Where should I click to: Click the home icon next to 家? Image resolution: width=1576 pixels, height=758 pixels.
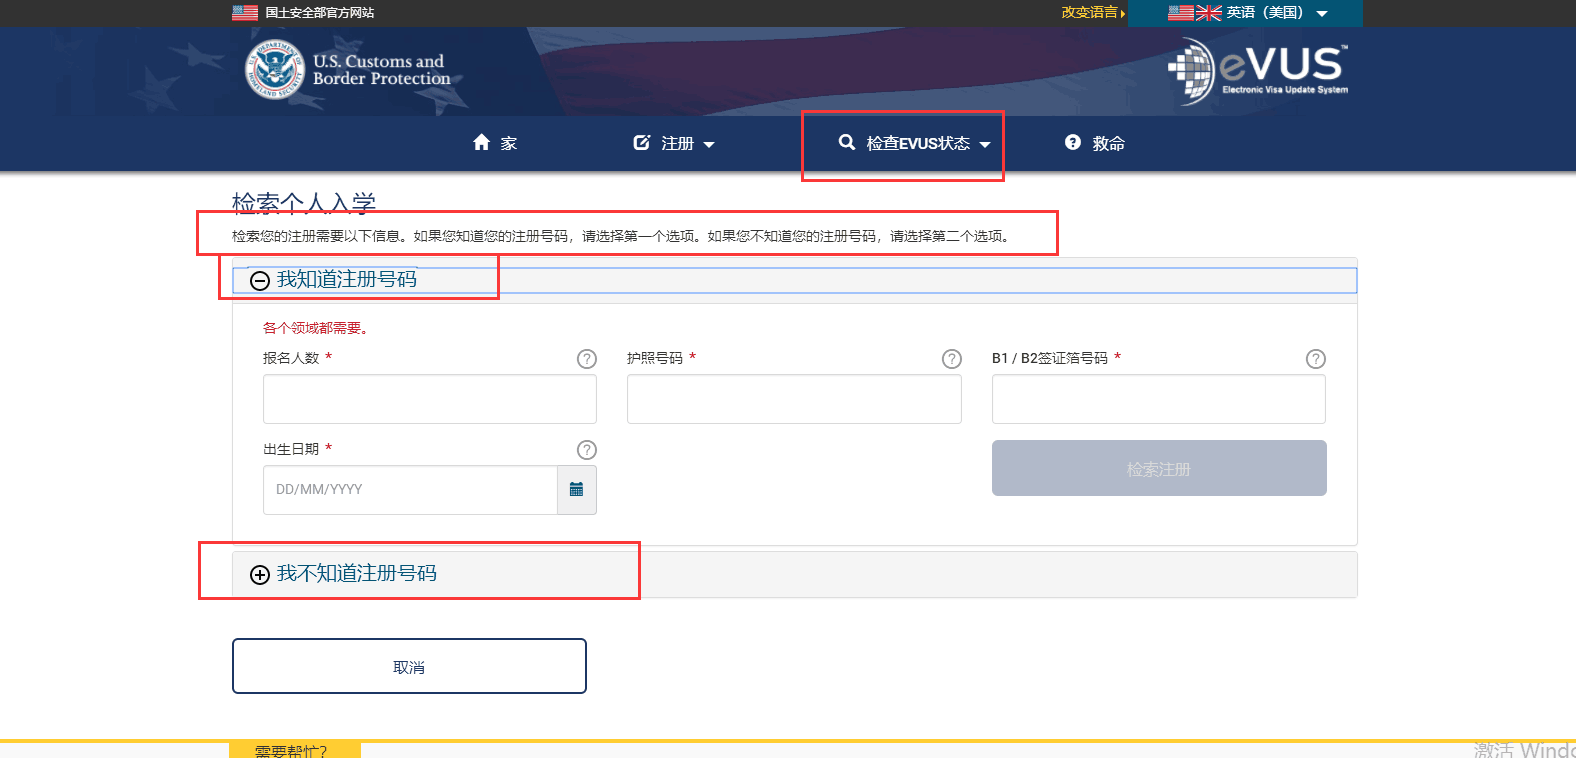(x=482, y=142)
